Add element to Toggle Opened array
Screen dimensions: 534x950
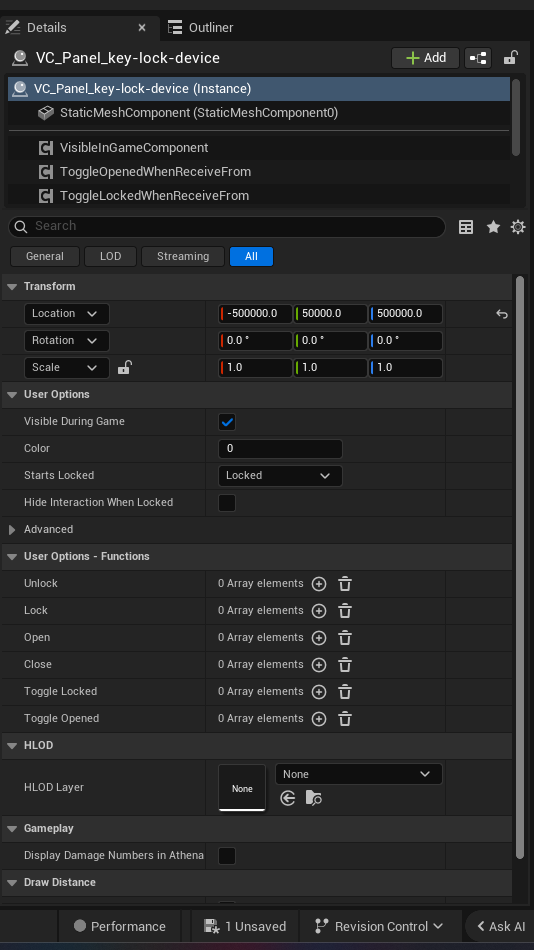[319, 719]
